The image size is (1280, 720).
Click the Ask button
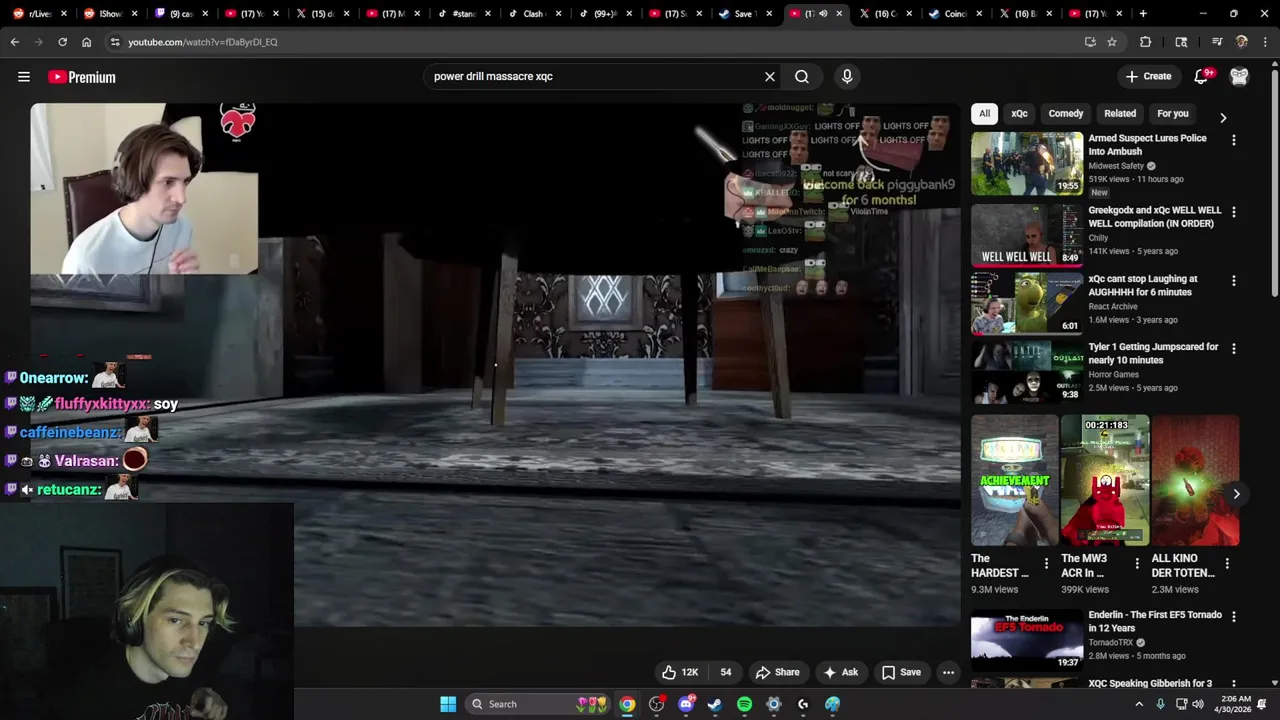[x=840, y=672]
